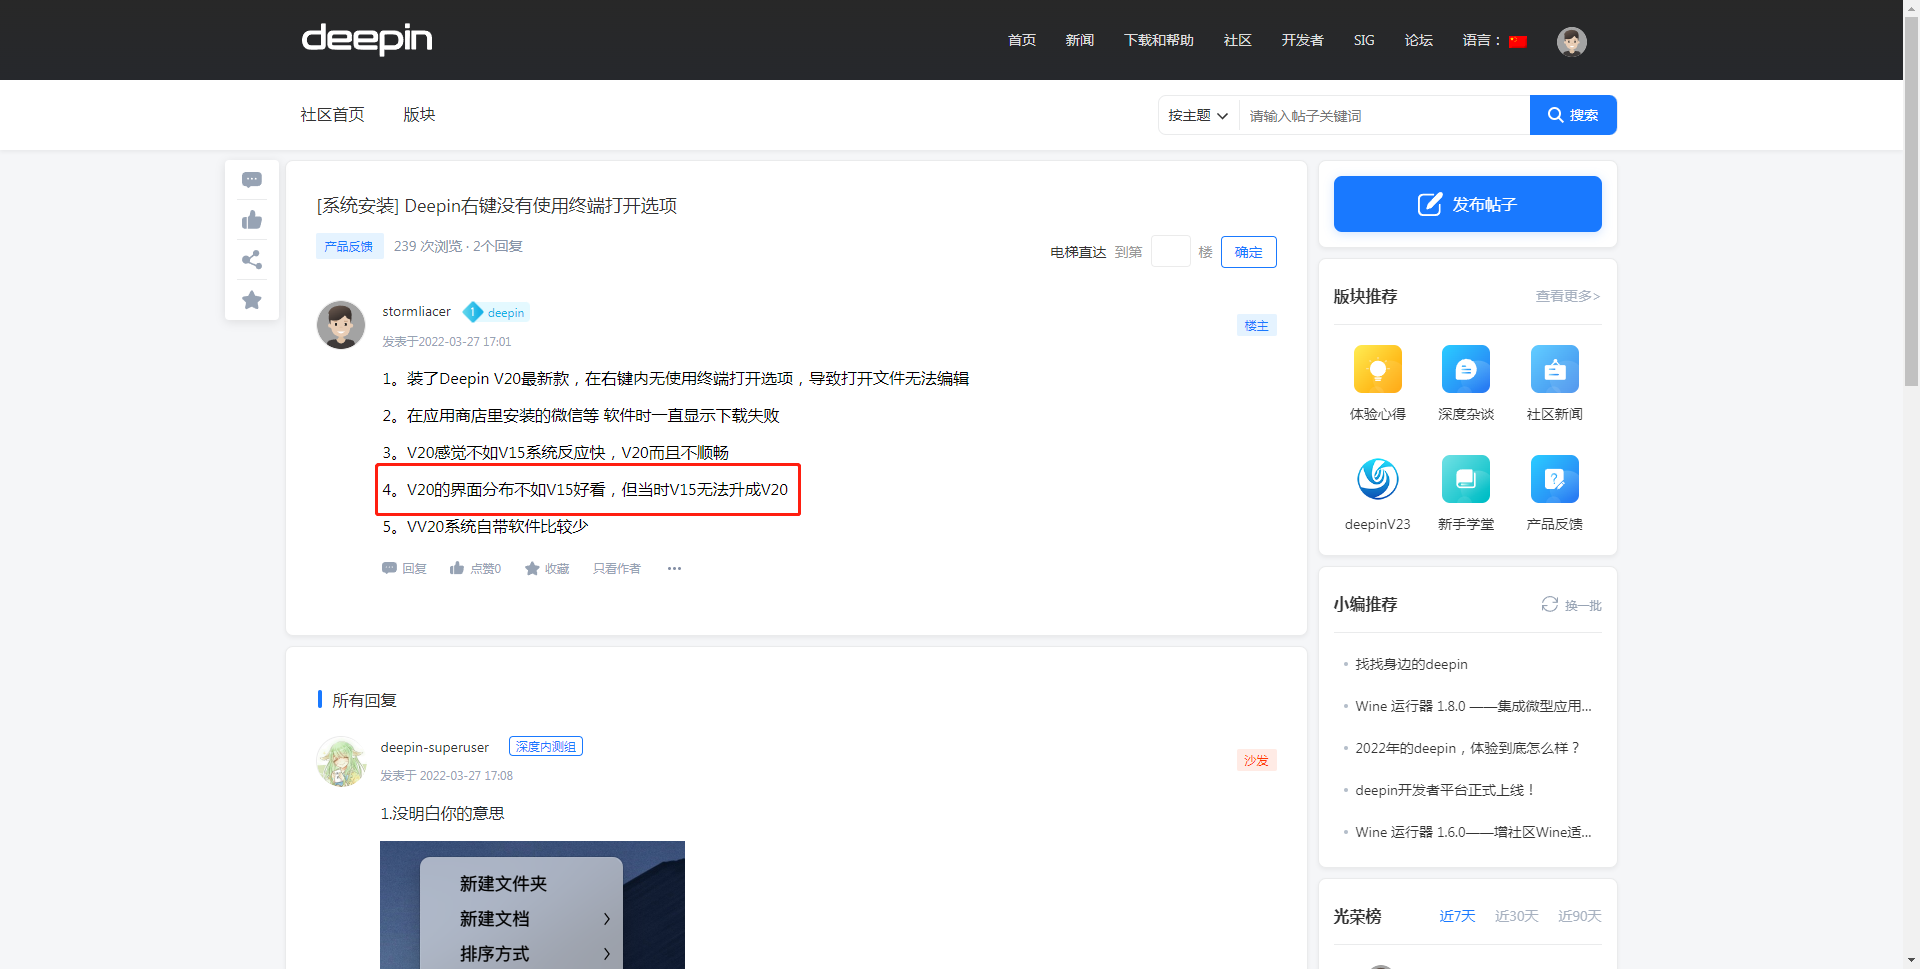Open deepin开发者平台正式上线 post
Screen dimensions: 1920x969
tap(1445, 790)
